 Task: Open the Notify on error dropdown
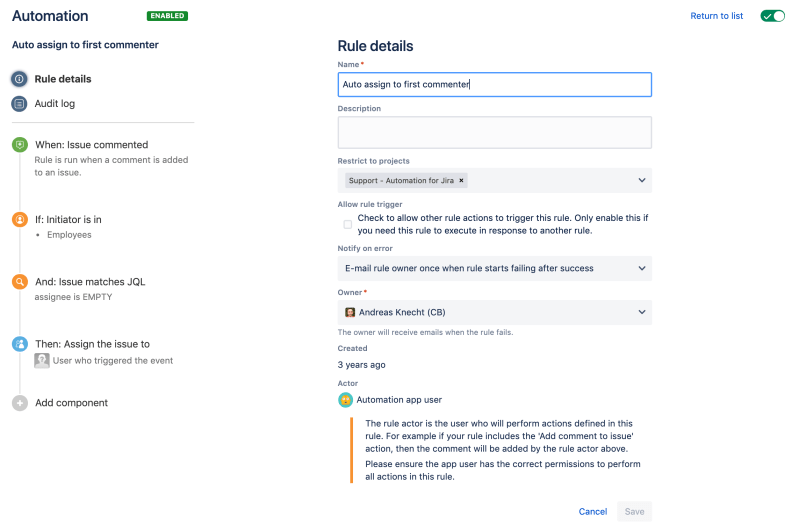tap(494, 269)
